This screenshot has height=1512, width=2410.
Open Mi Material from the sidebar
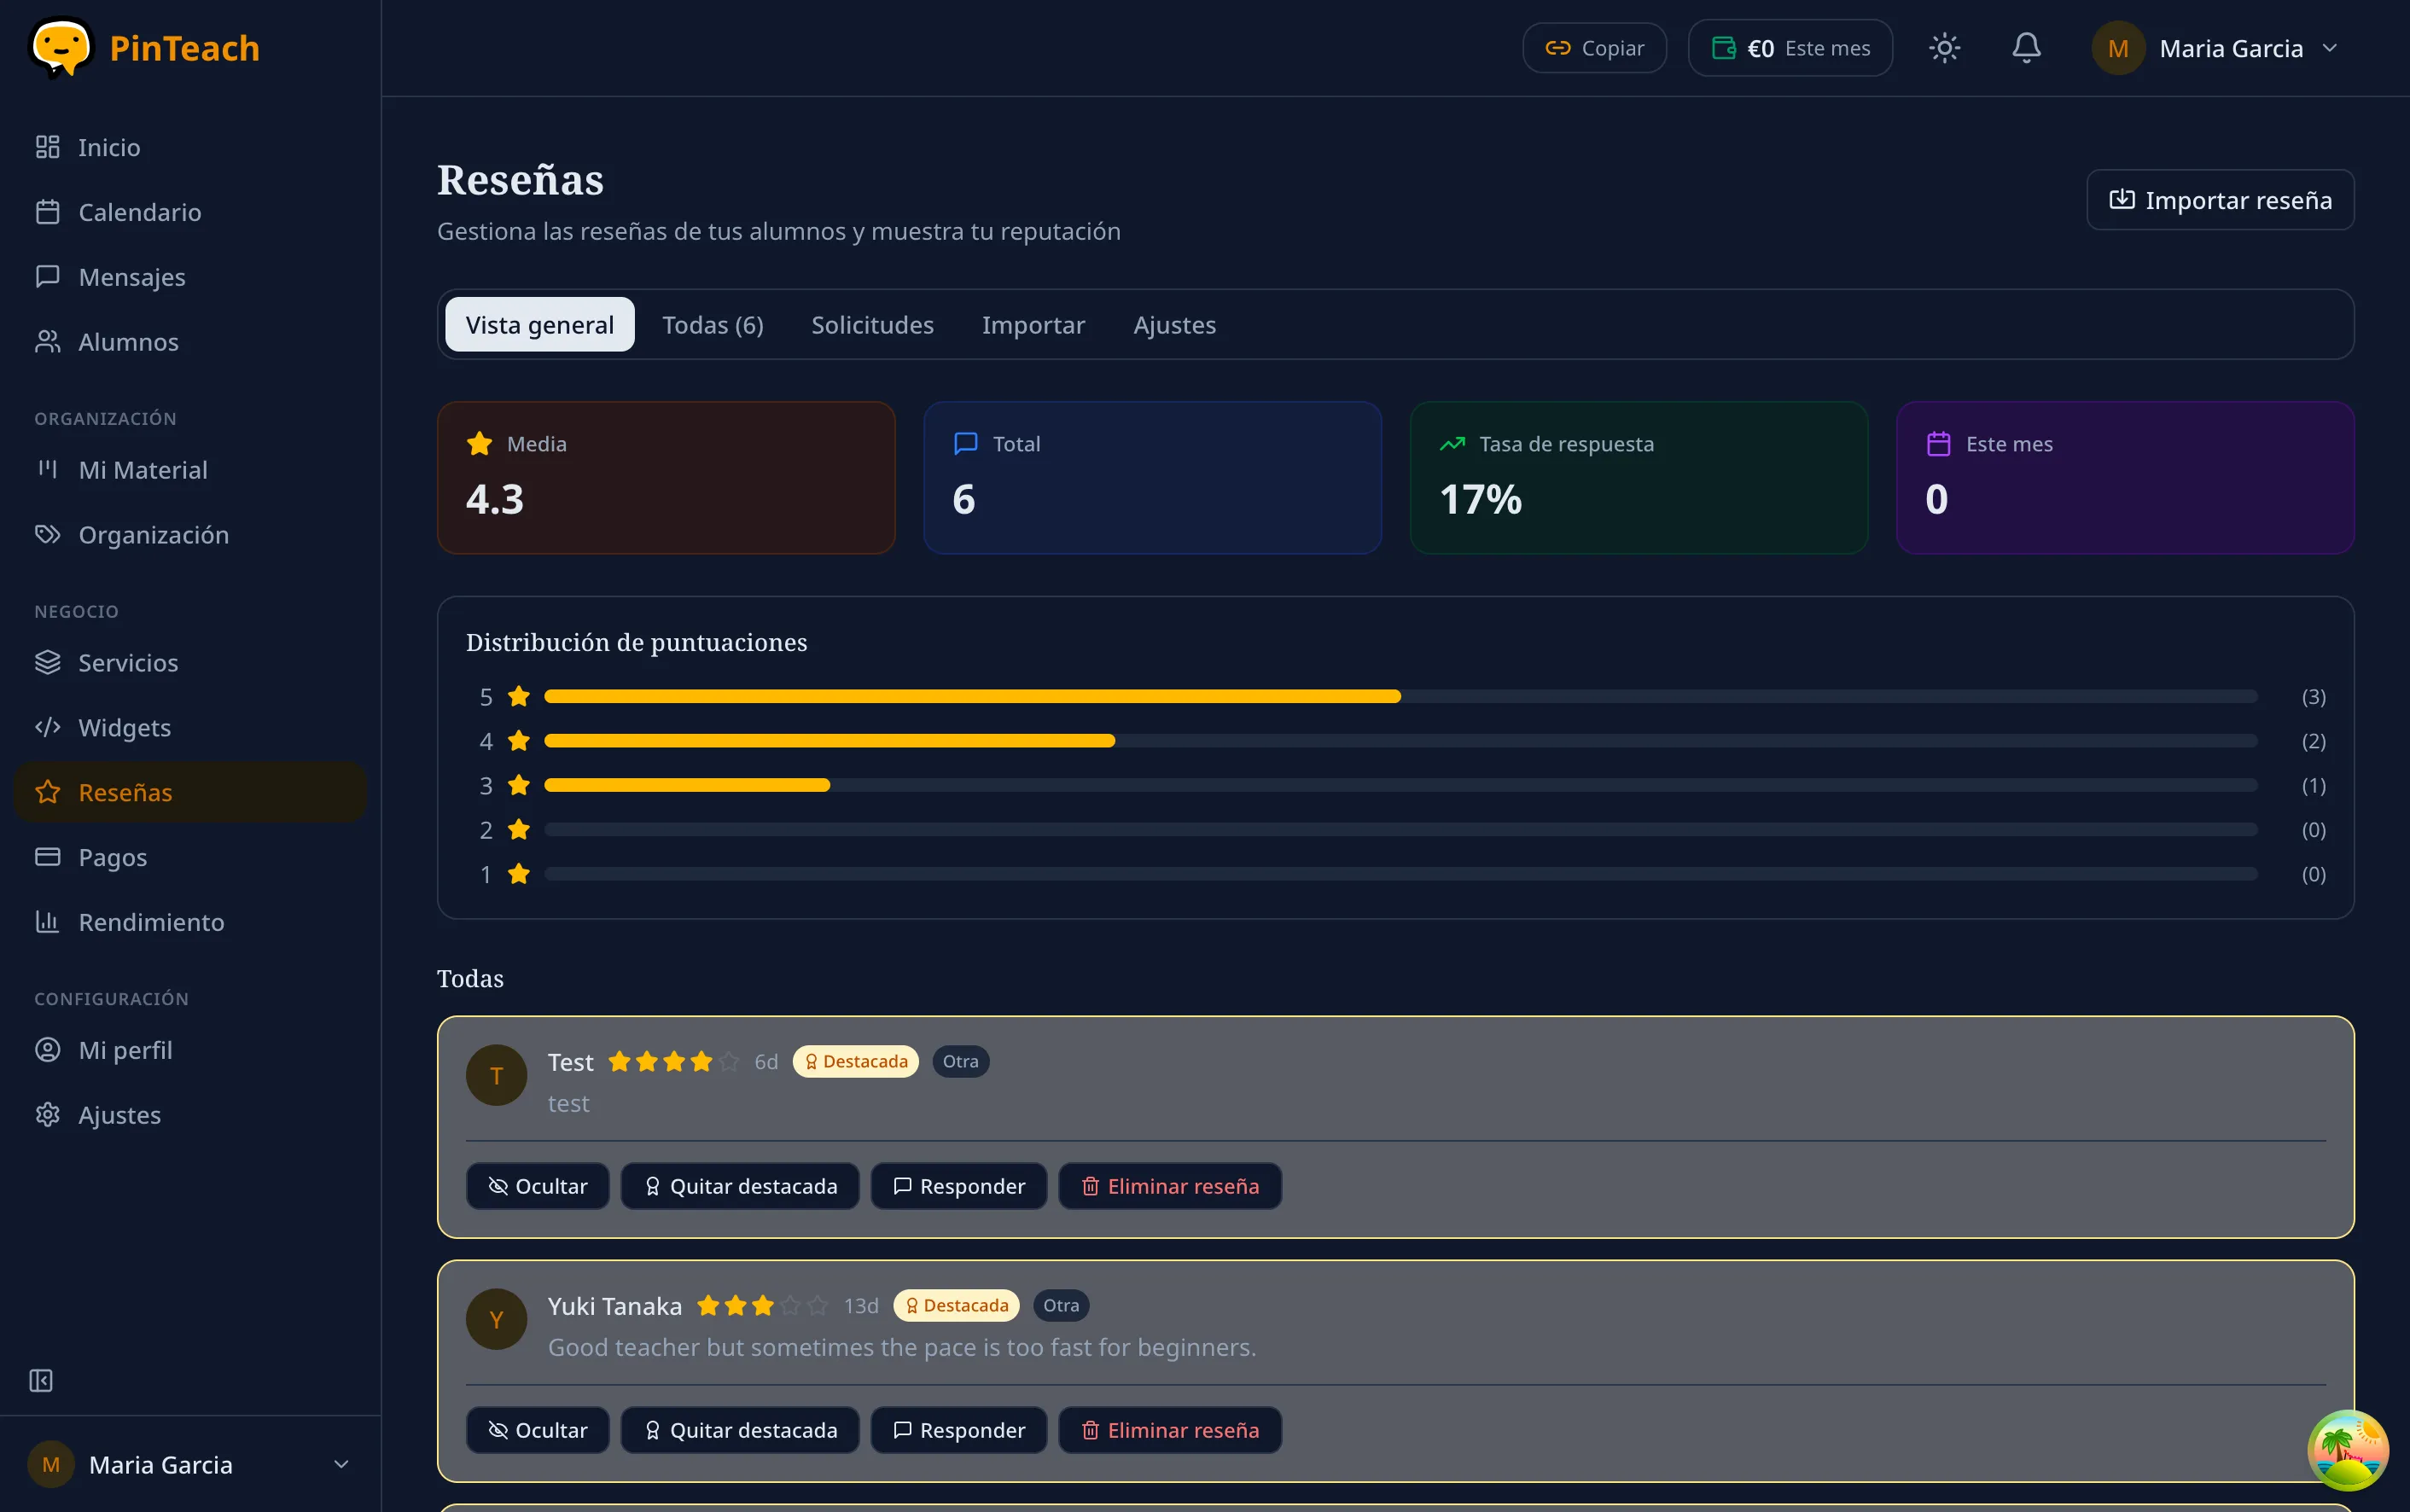[x=143, y=470]
